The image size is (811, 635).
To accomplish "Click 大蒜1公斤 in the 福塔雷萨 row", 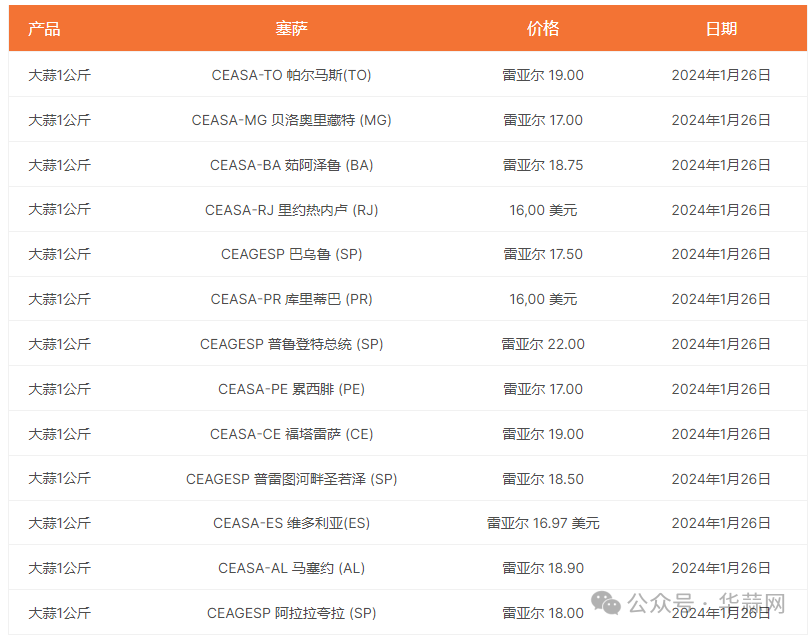I will (59, 434).
